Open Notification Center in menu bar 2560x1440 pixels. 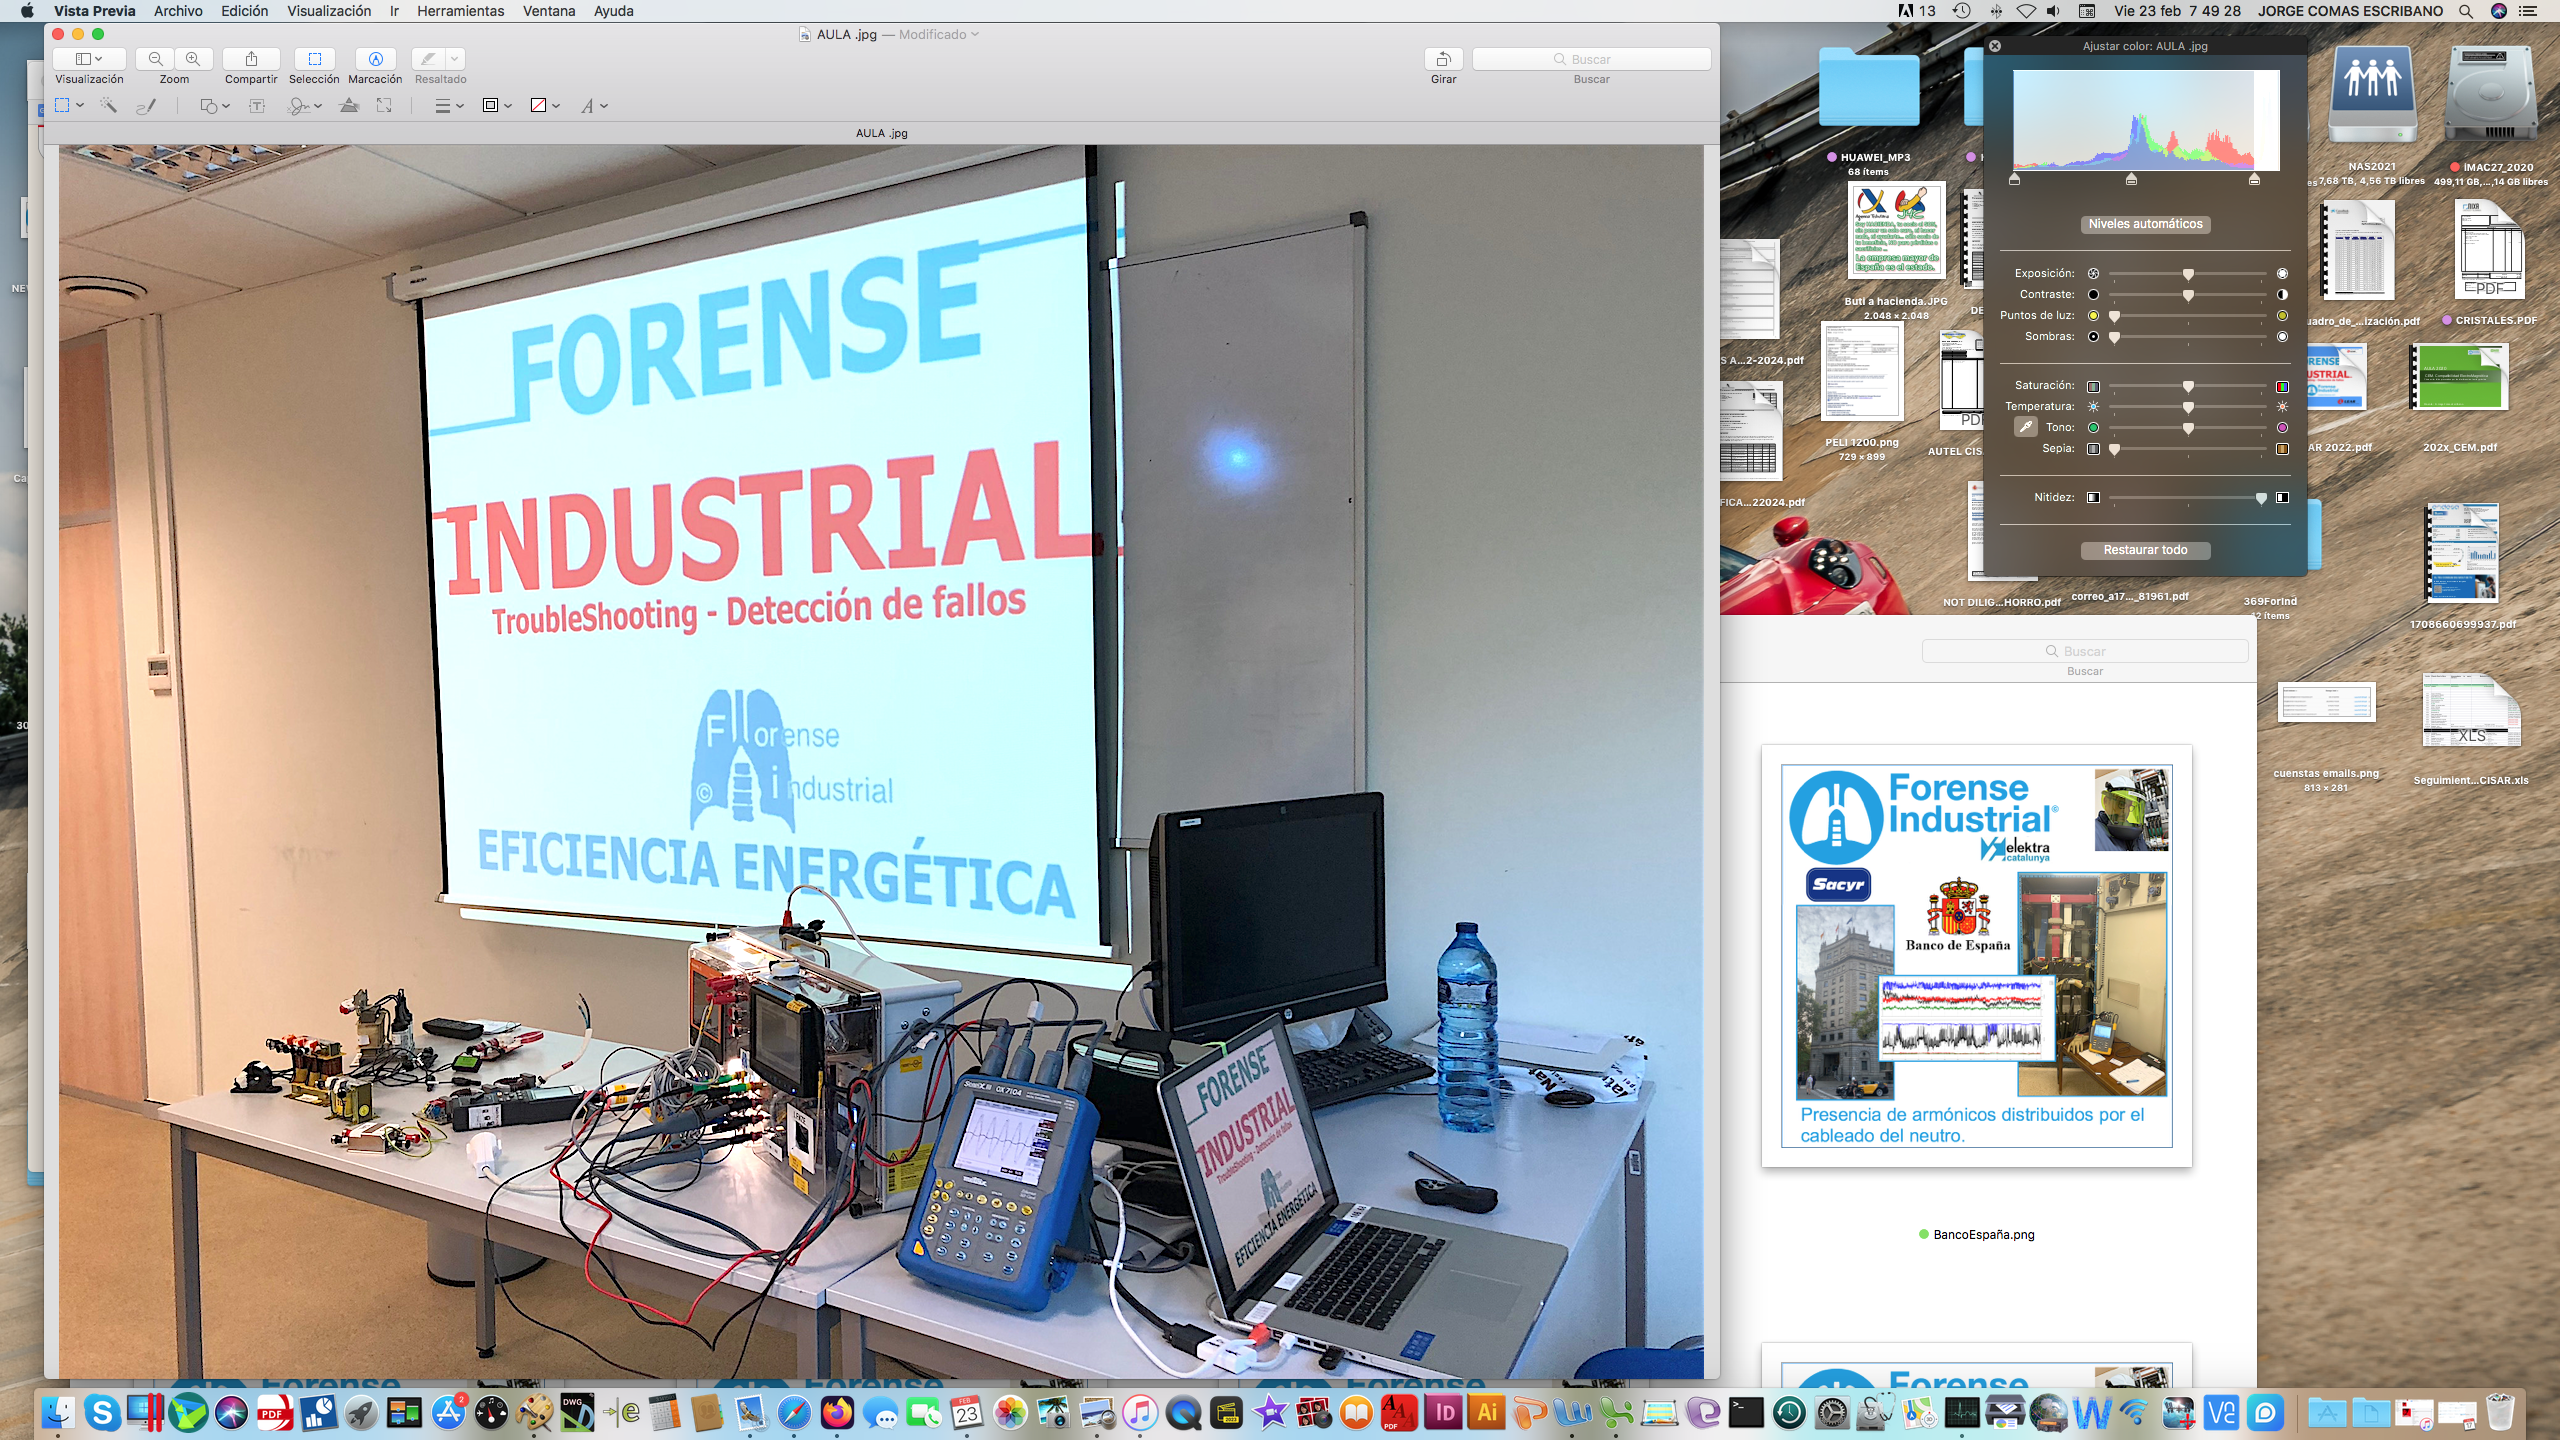2528,11
